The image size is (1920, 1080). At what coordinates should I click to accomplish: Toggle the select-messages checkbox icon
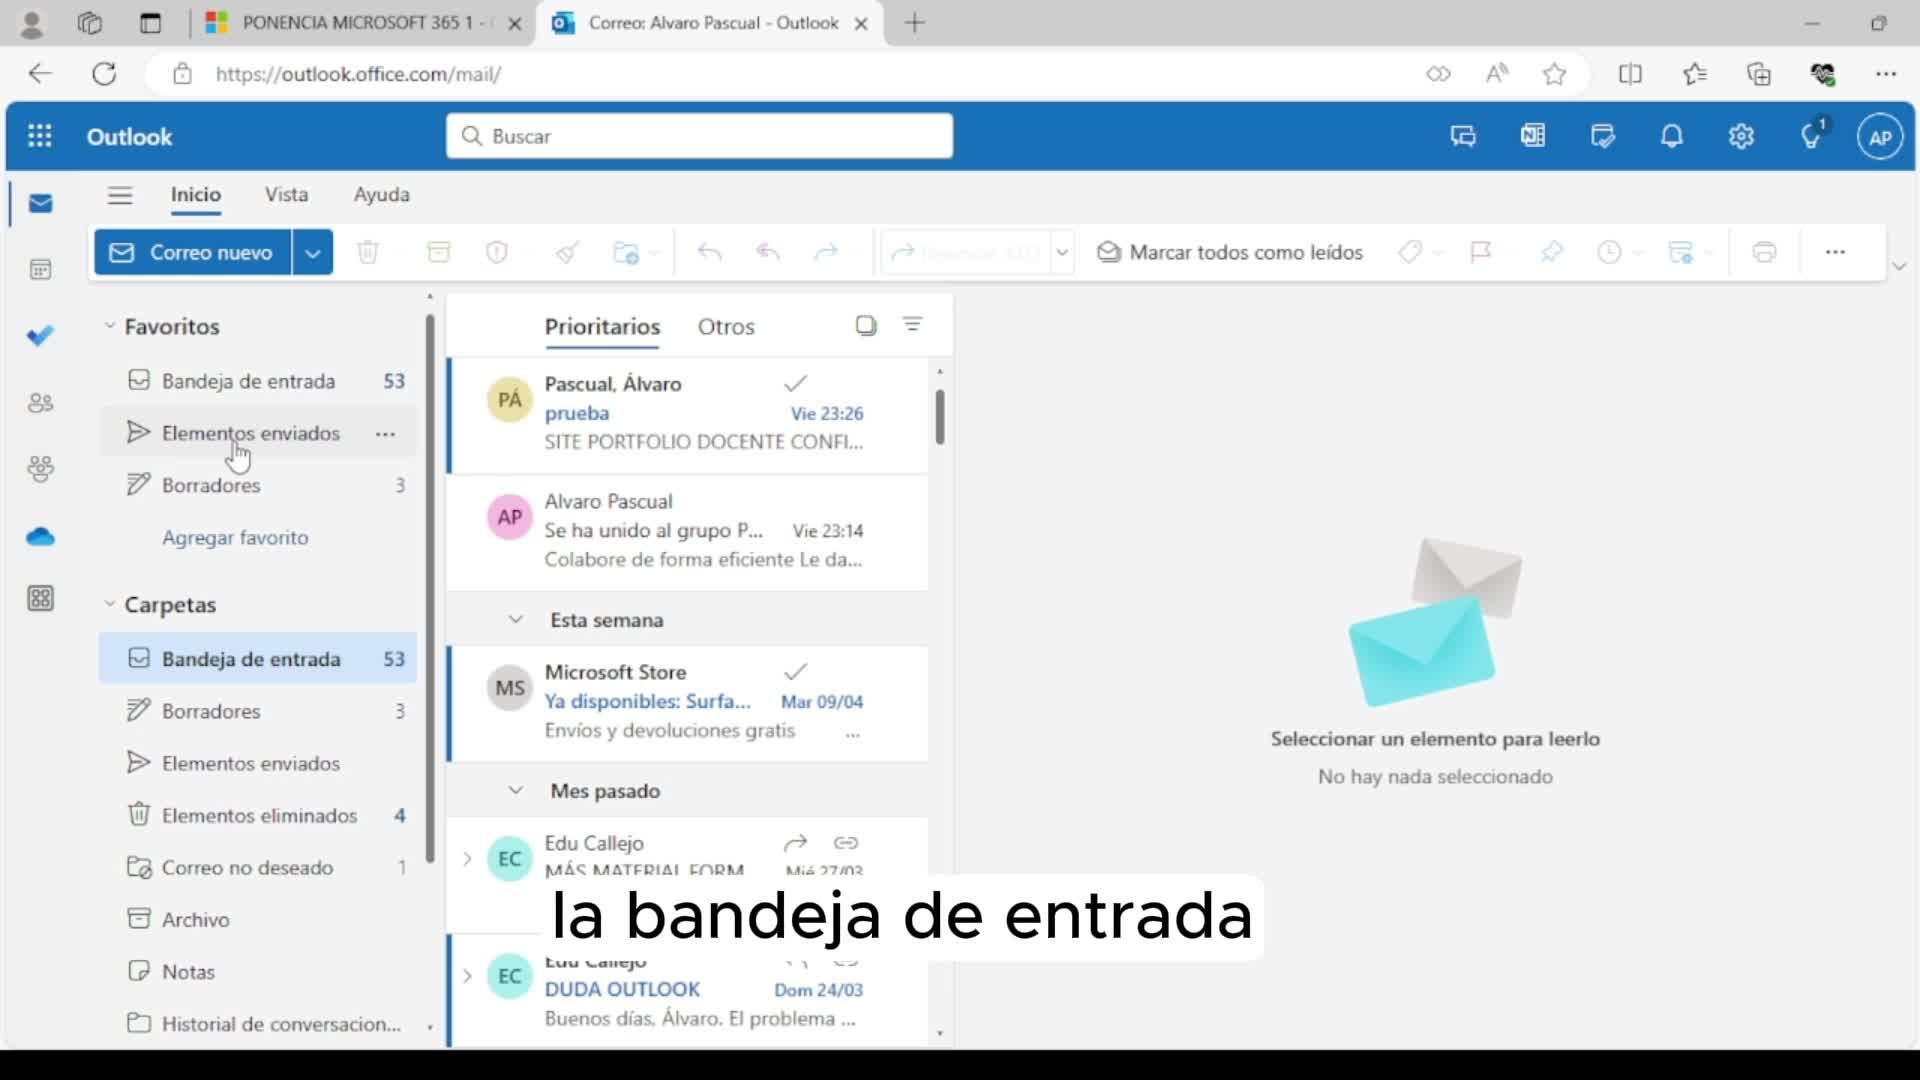[866, 326]
